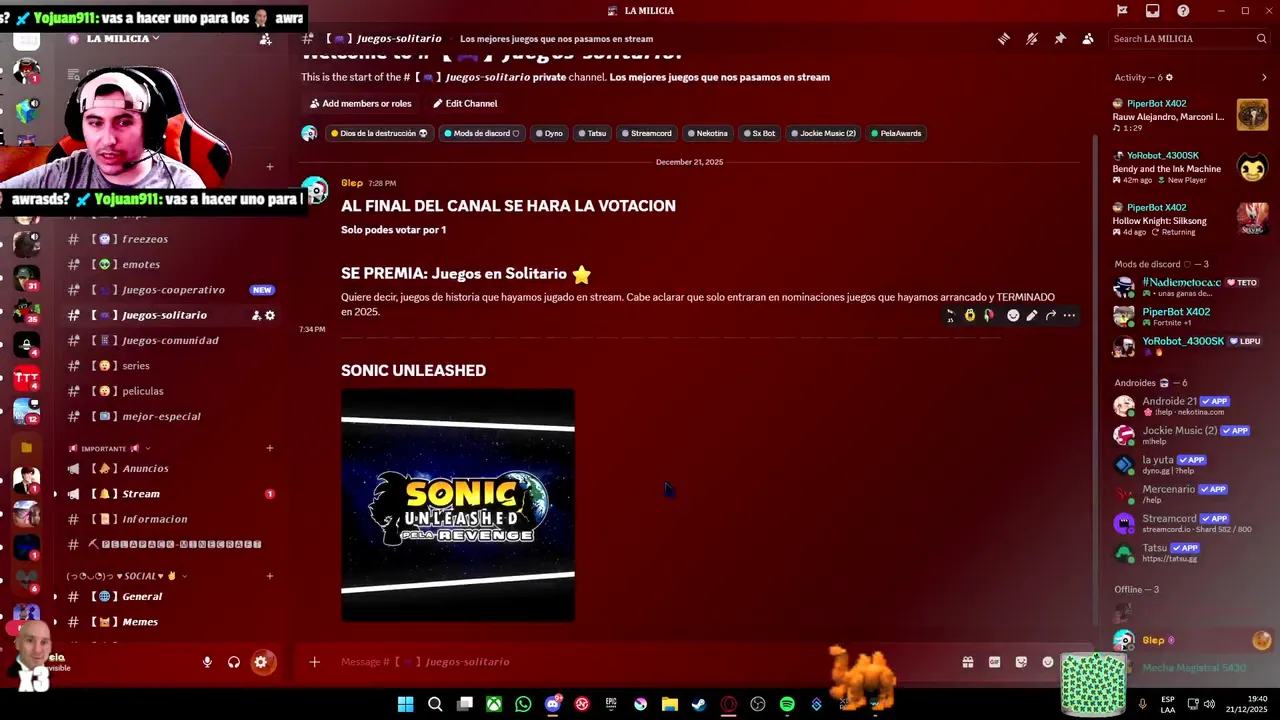
Task: Open User Settings gear icon
Action: [261, 662]
